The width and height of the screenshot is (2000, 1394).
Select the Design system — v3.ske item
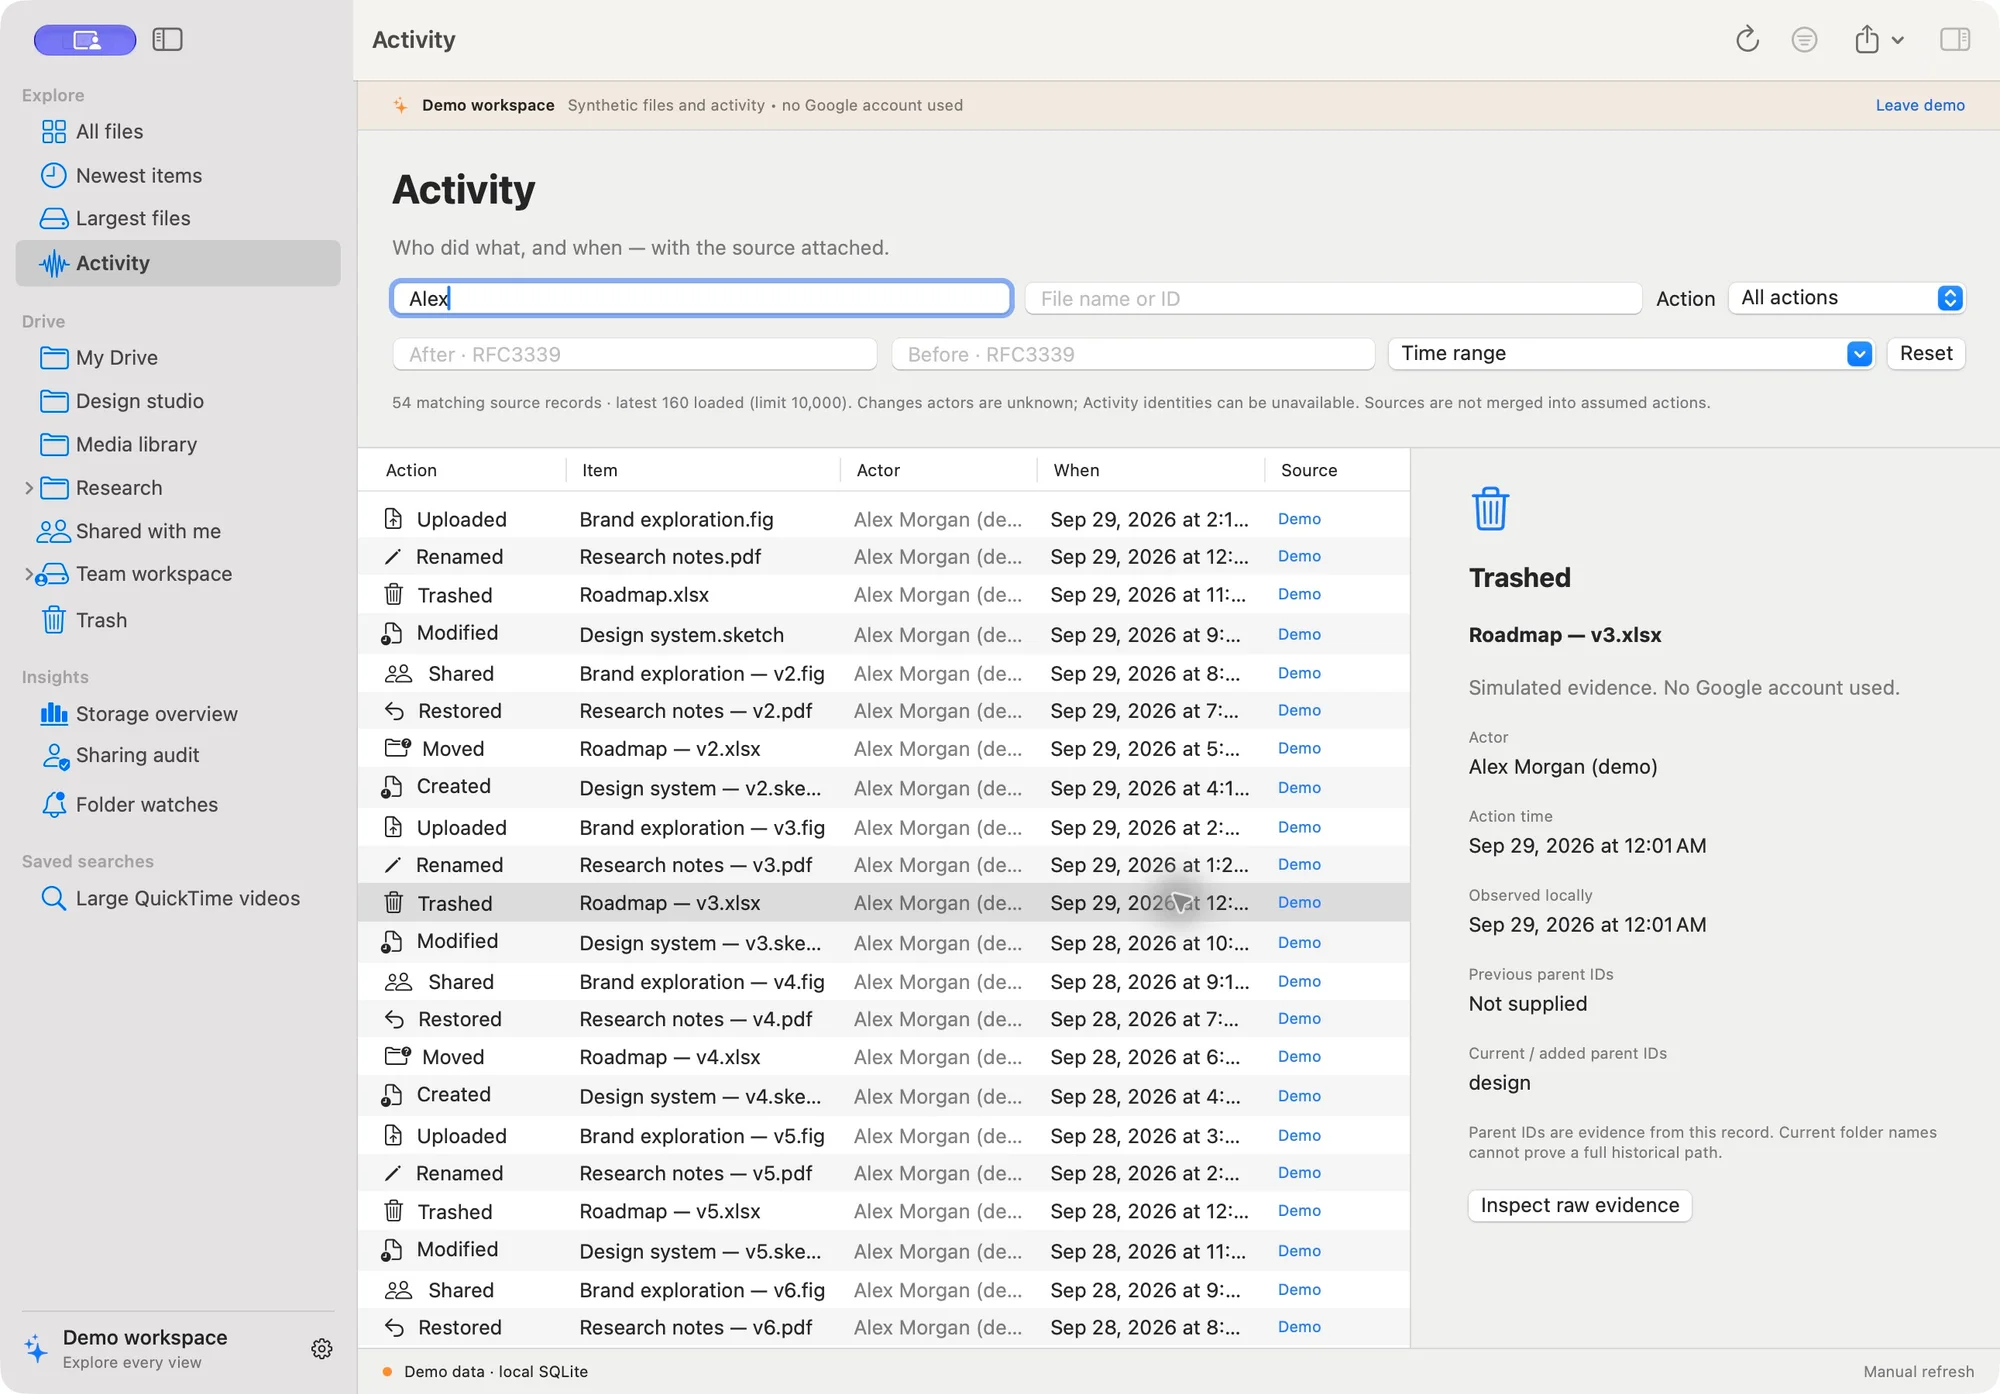(x=700, y=943)
